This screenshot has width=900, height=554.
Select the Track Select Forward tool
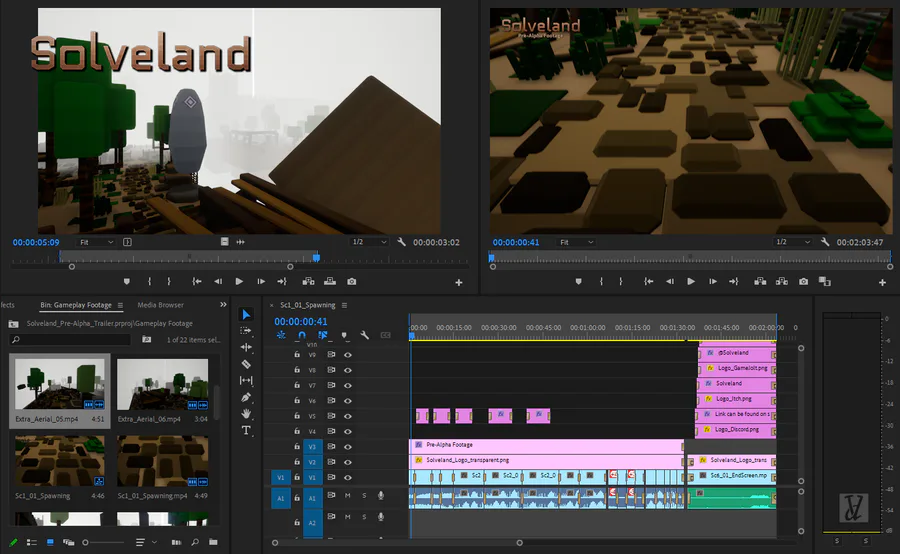[246, 331]
